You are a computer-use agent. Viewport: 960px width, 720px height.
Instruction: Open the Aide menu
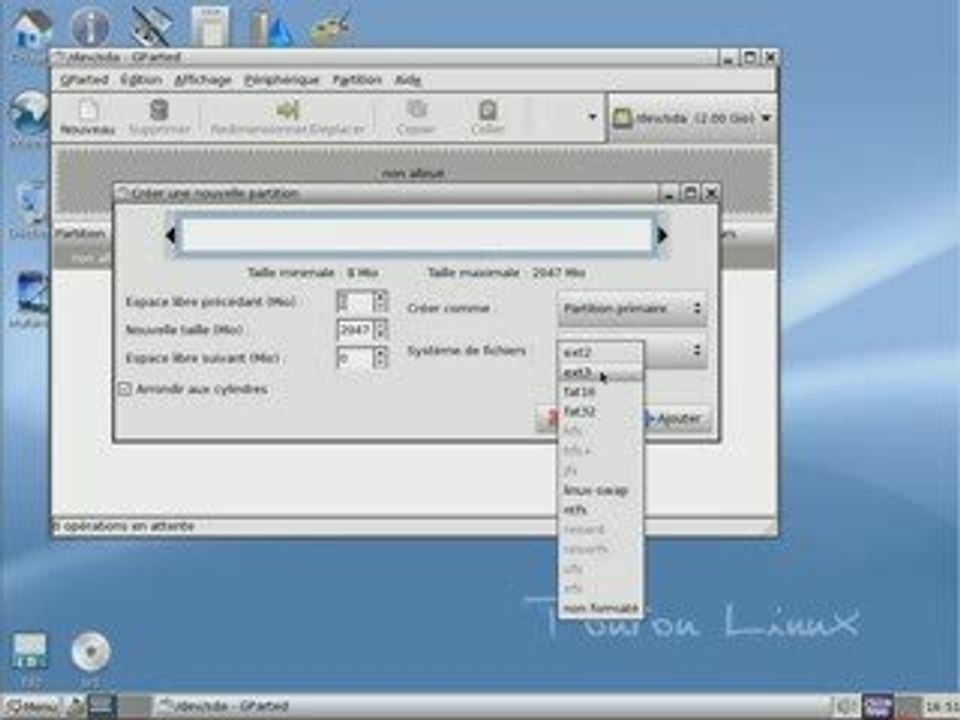[408, 80]
